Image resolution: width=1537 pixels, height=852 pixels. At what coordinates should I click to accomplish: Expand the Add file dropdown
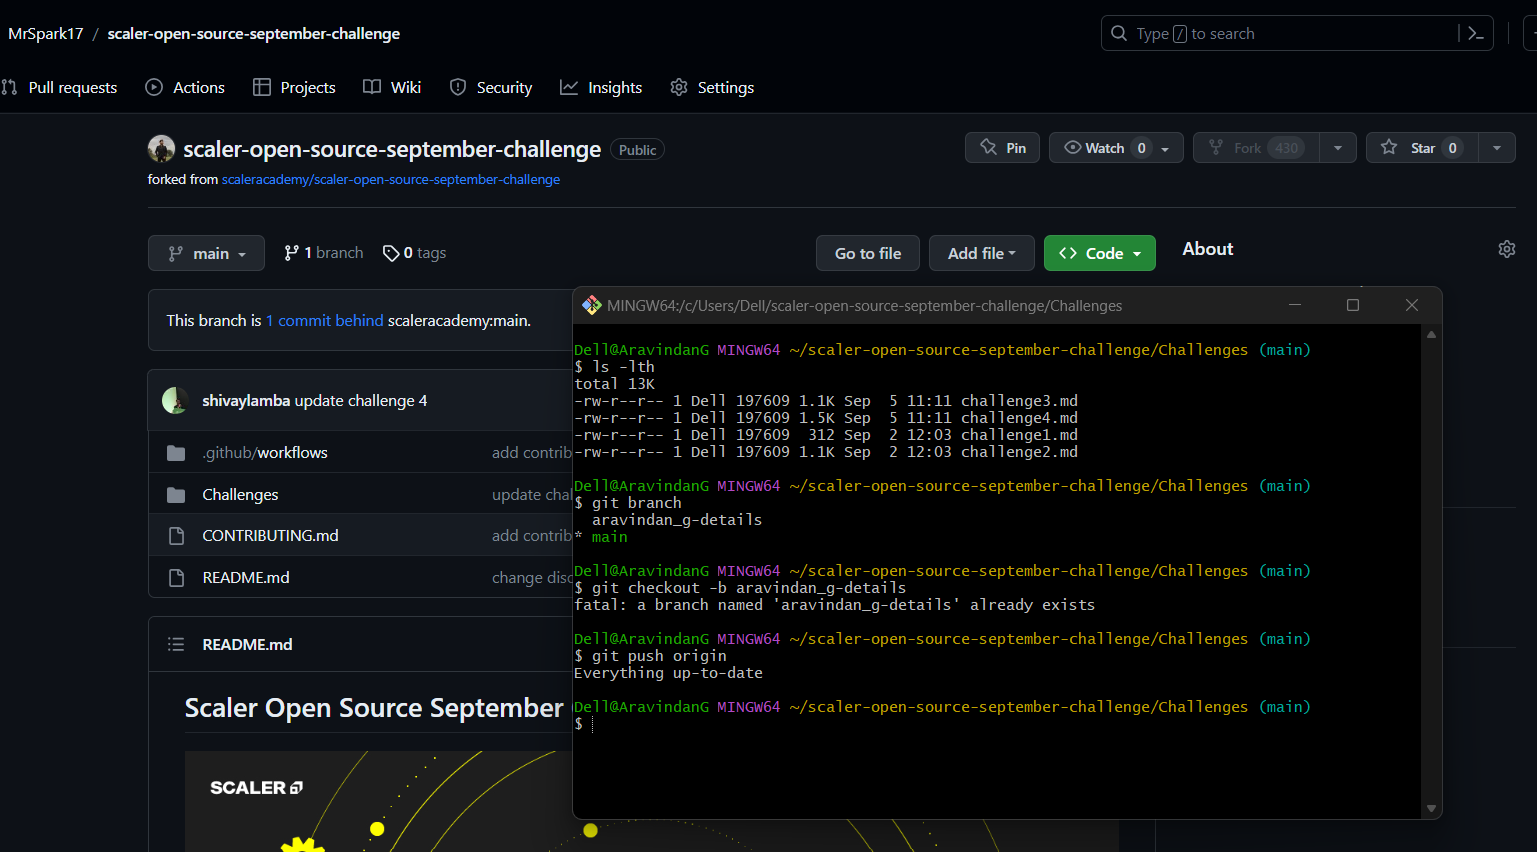[x=981, y=253]
